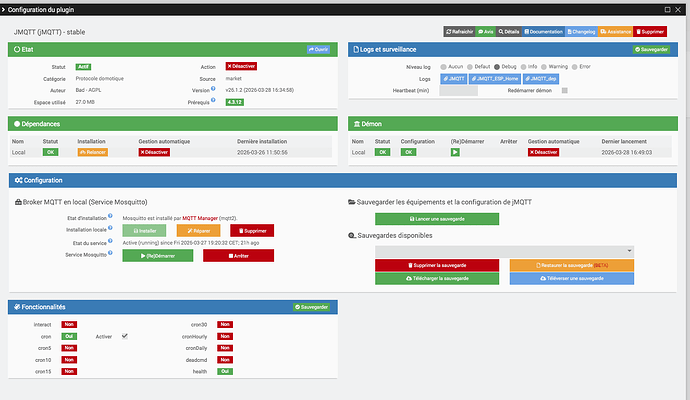Select the Debug log level

pos(497,67)
